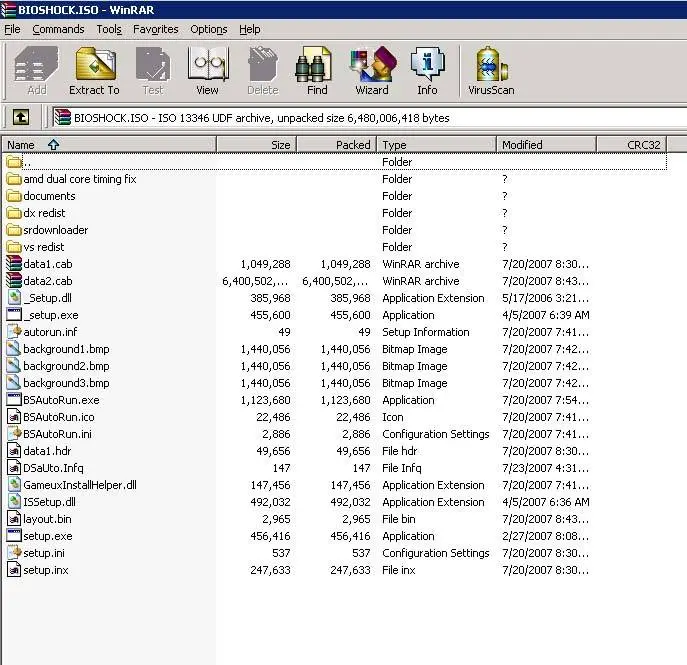Click 'Setup Information' type cell

425,332
